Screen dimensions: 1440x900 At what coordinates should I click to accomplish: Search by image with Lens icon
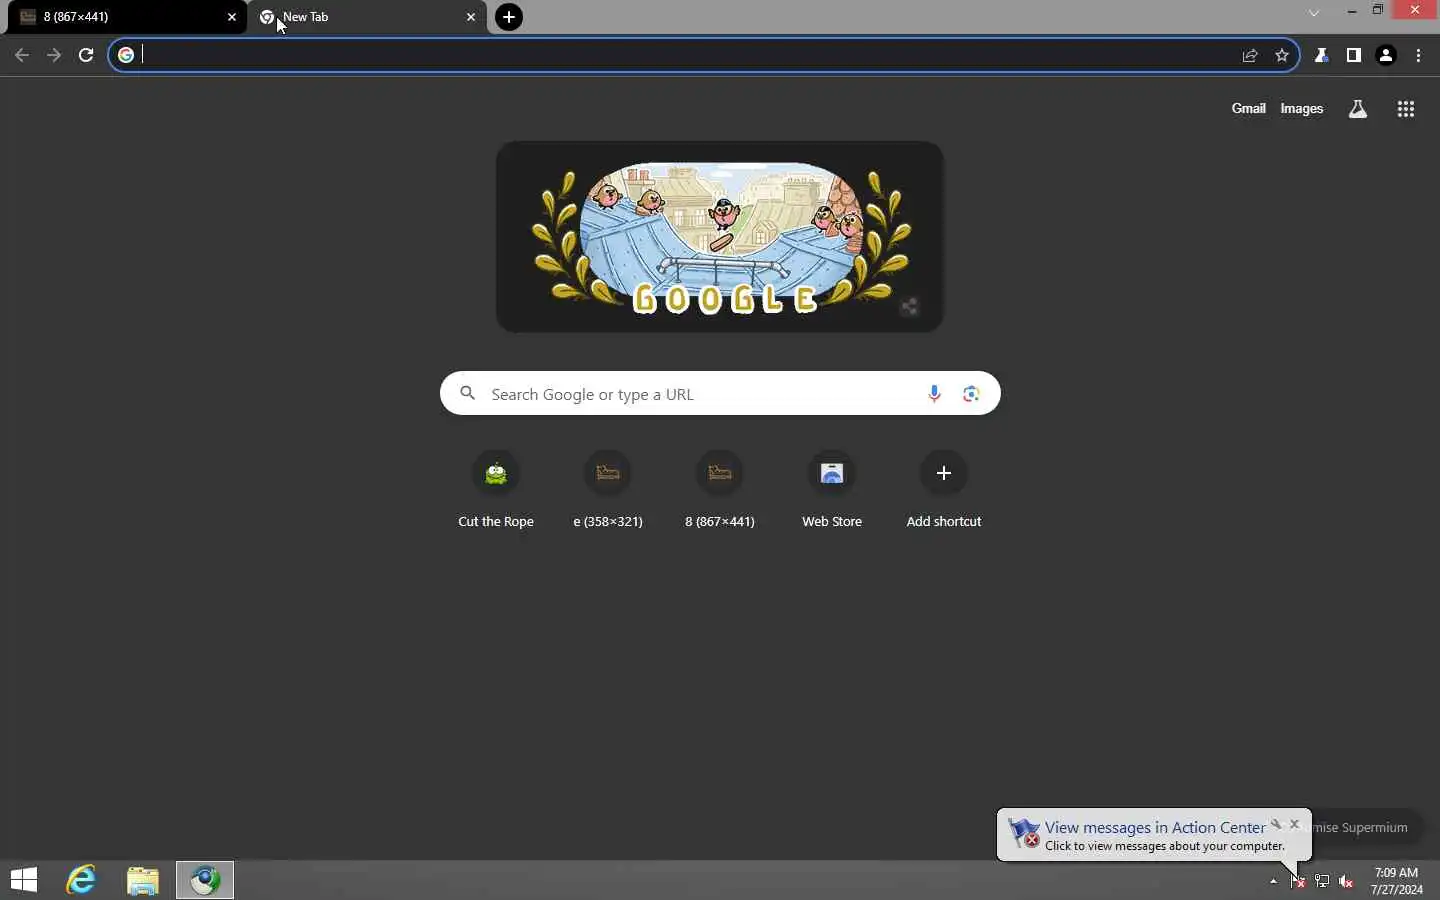(971, 394)
